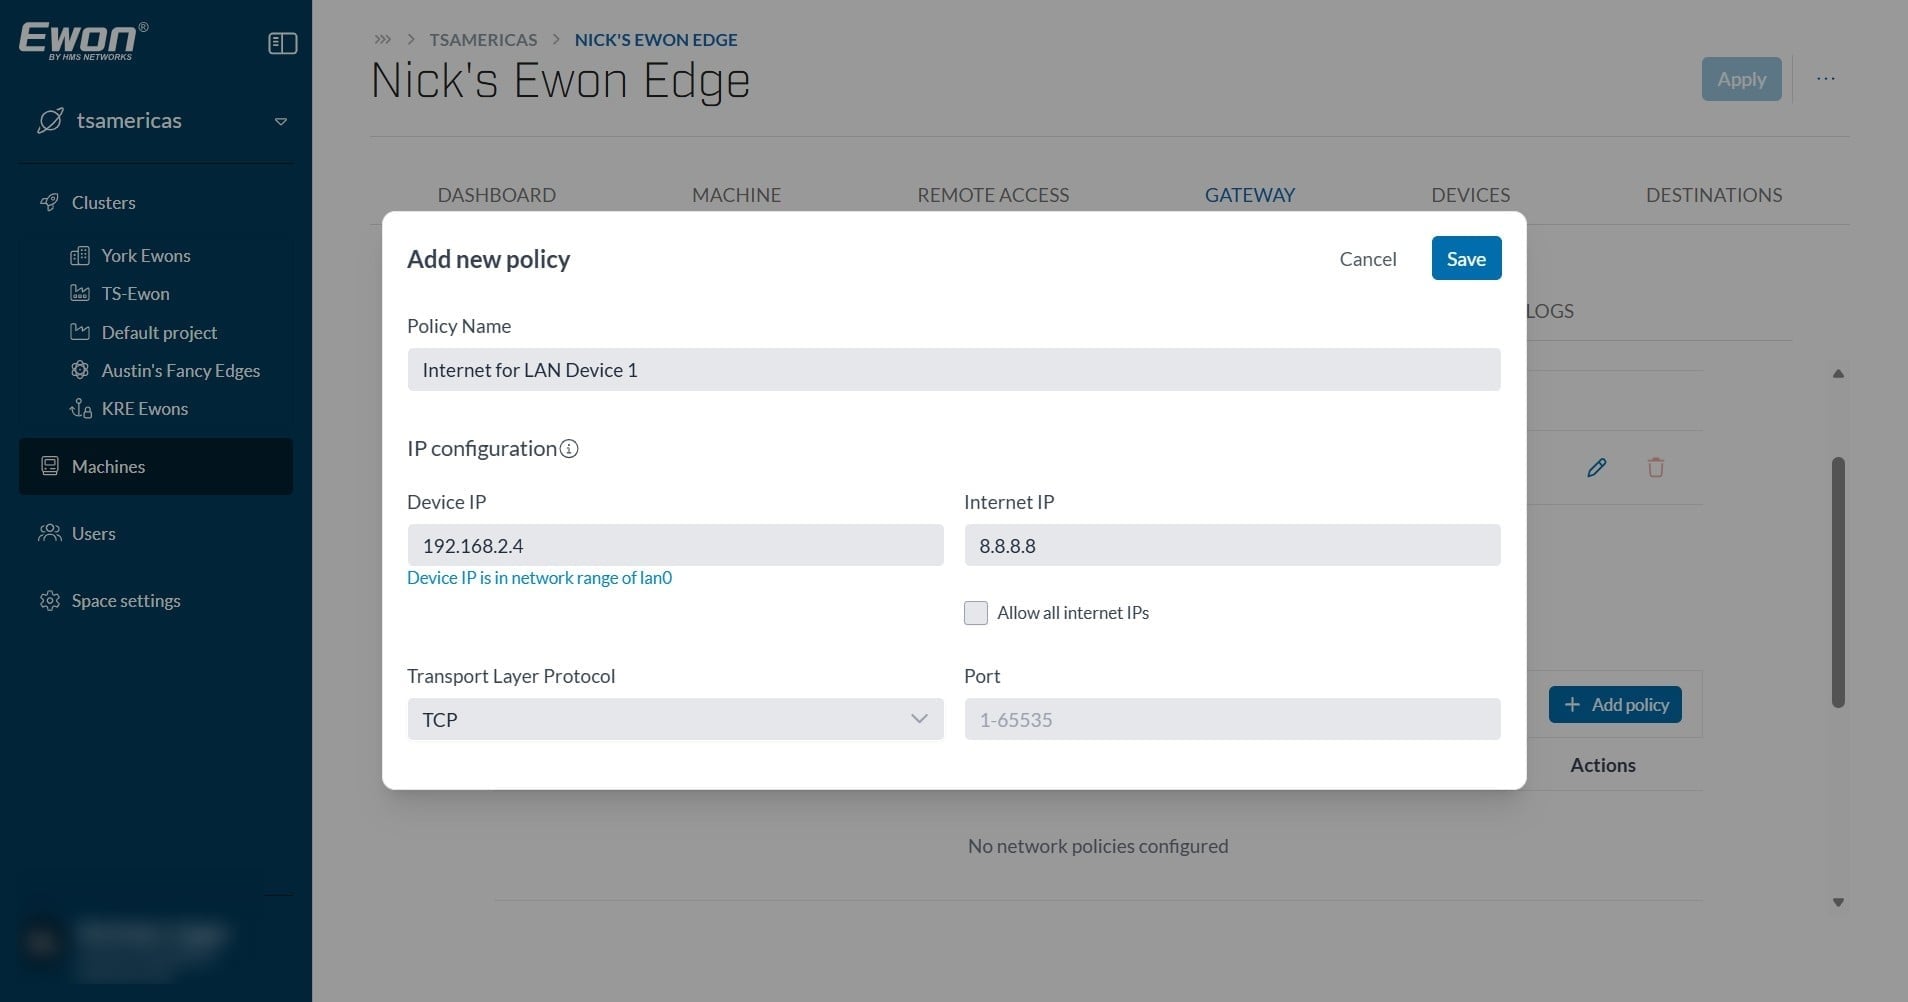Click the vertical scrollbar thumb

point(1838,582)
